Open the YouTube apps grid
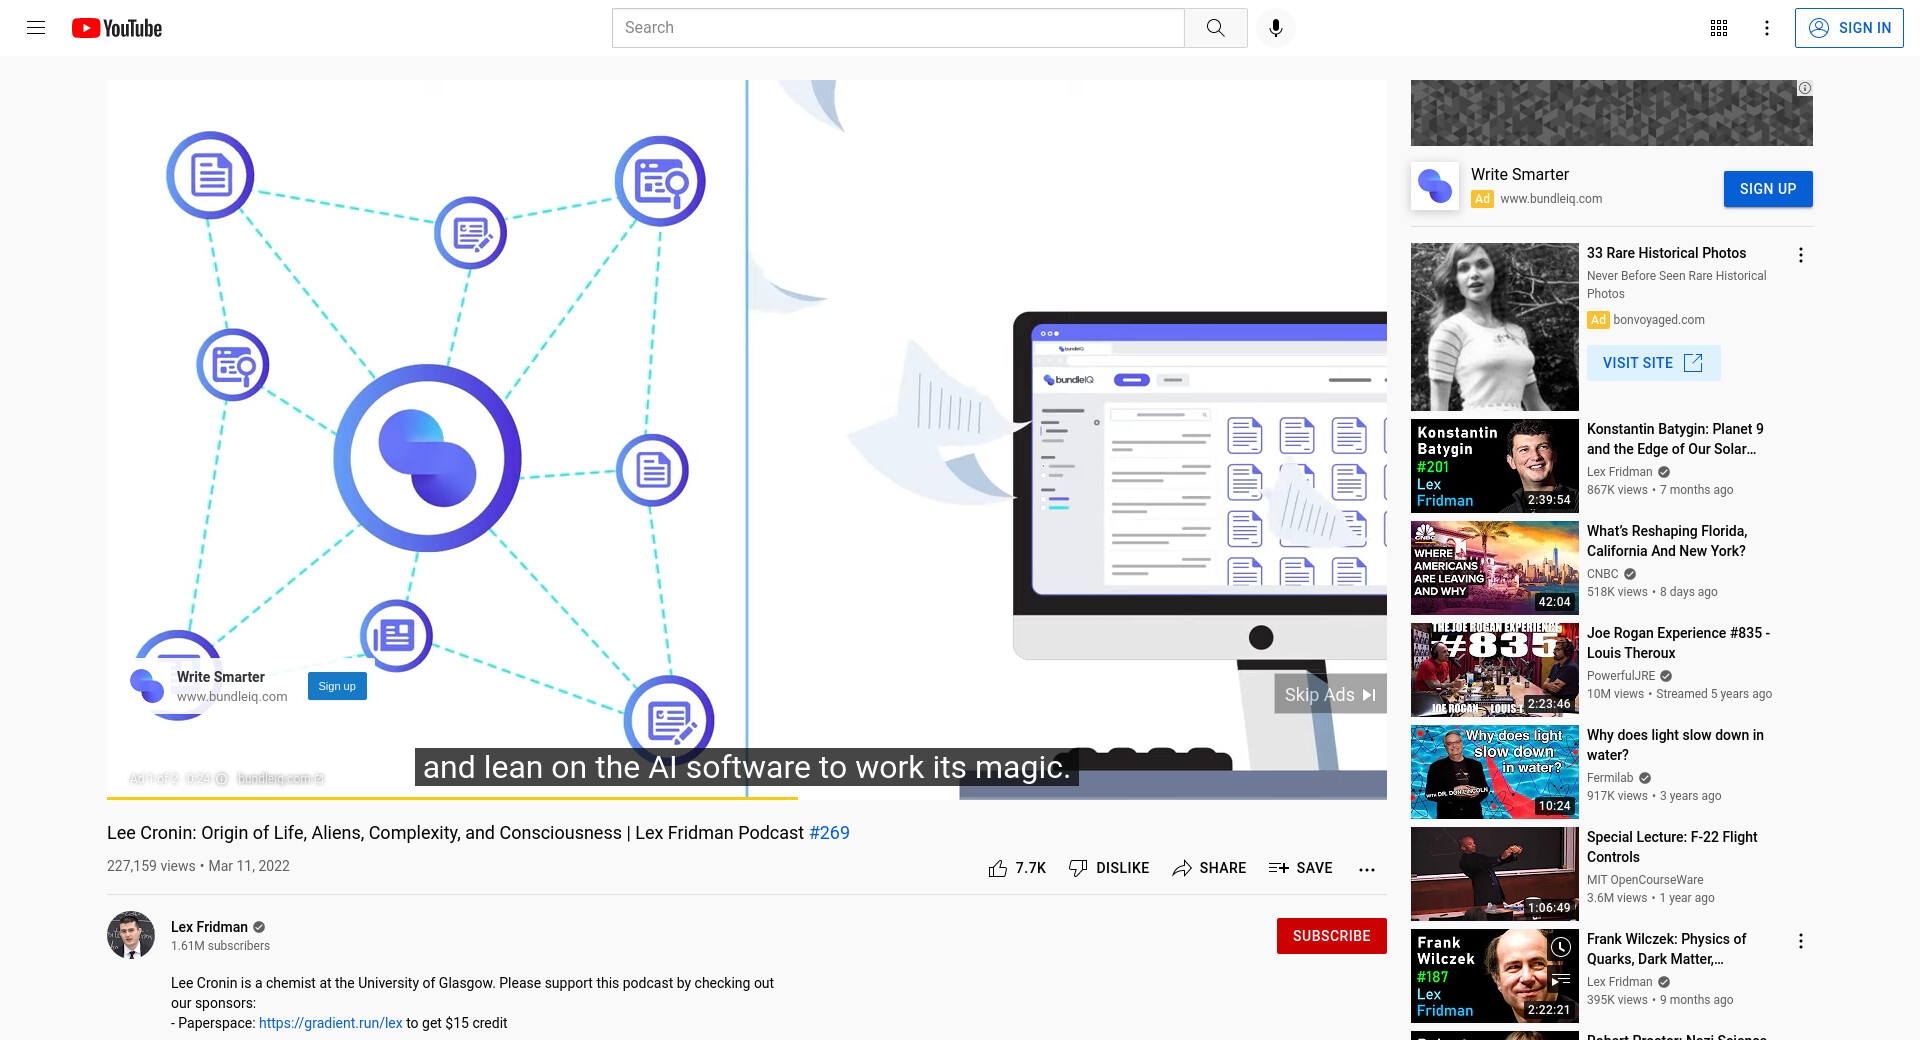This screenshot has height=1040, width=1920. point(1719,28)
